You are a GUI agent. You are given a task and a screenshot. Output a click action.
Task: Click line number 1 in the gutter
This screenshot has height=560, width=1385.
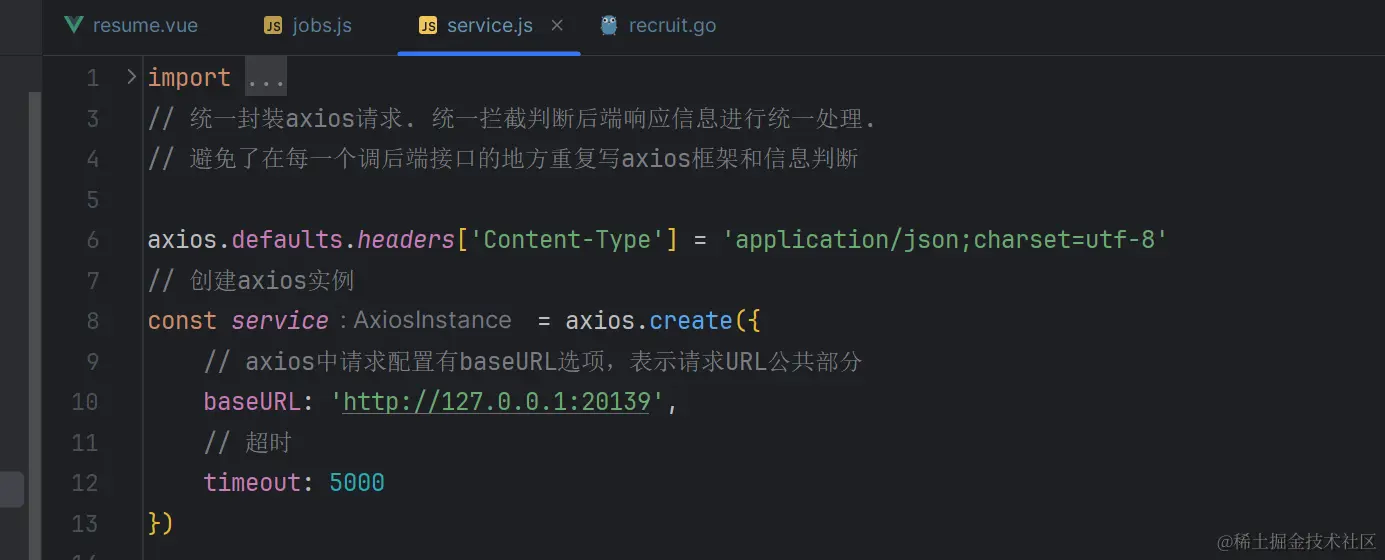point(93,78)
